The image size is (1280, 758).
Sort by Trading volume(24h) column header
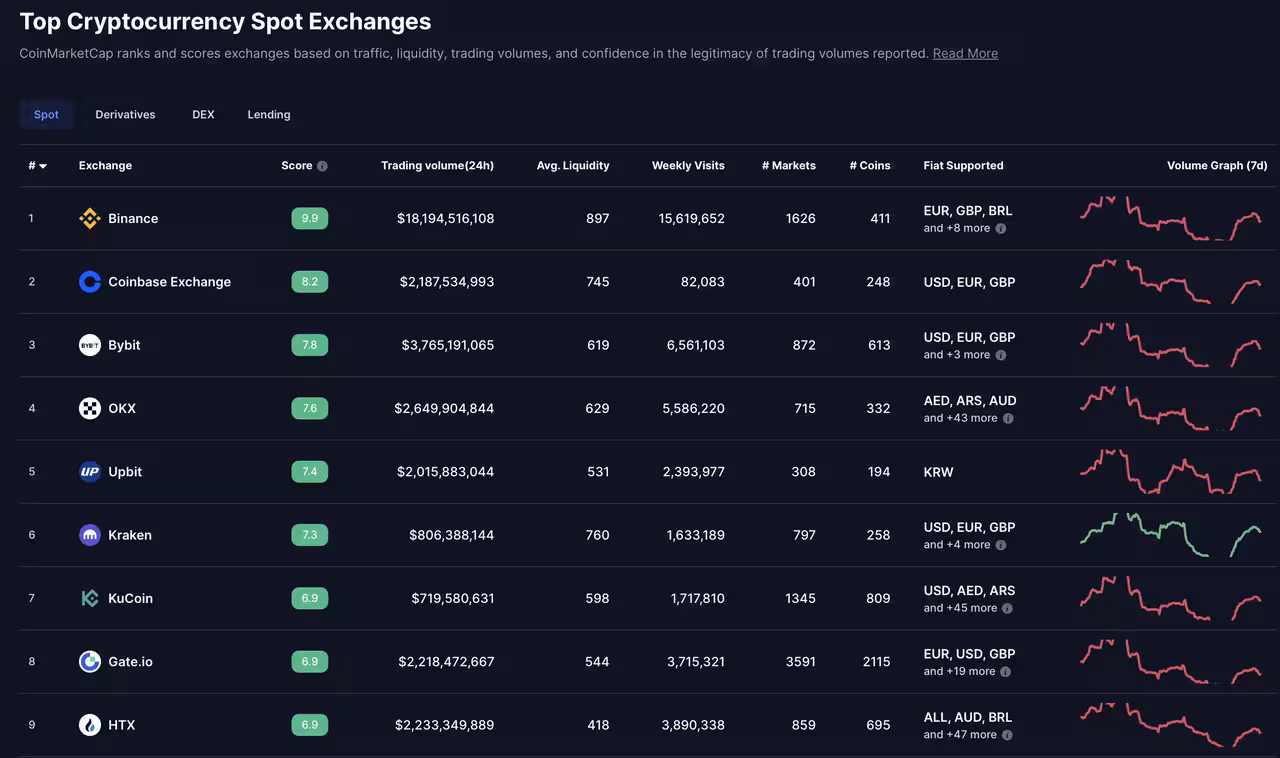[x=437, y=166]
